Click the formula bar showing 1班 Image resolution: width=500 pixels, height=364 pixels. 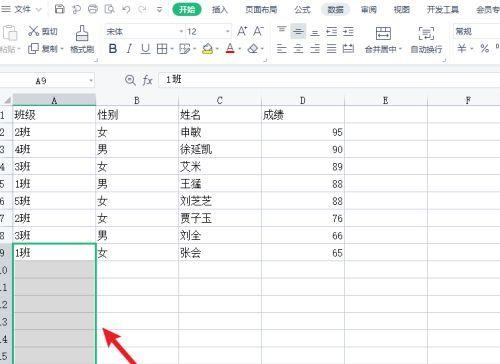pos(329,80)
